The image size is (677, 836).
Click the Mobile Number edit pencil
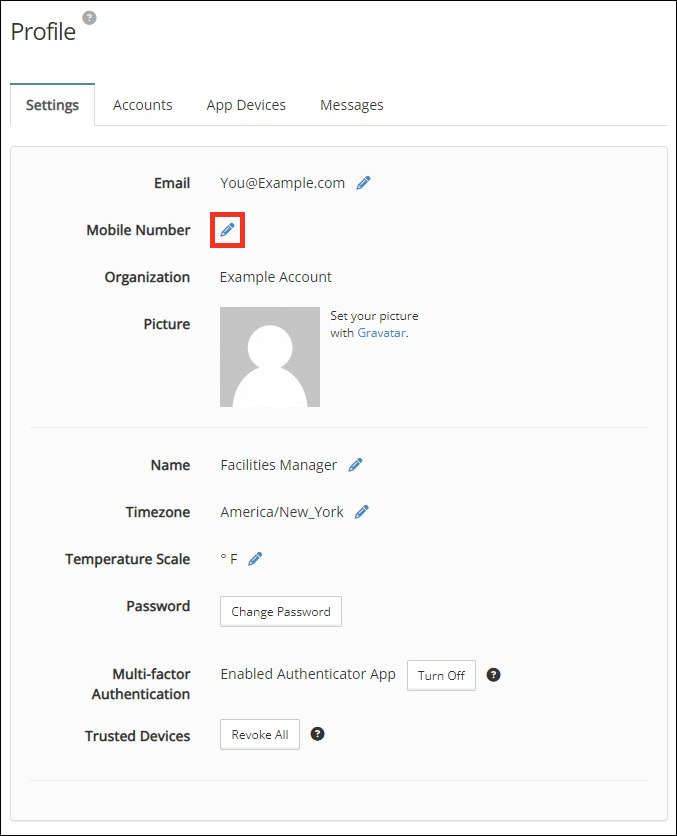coord(228,230)
